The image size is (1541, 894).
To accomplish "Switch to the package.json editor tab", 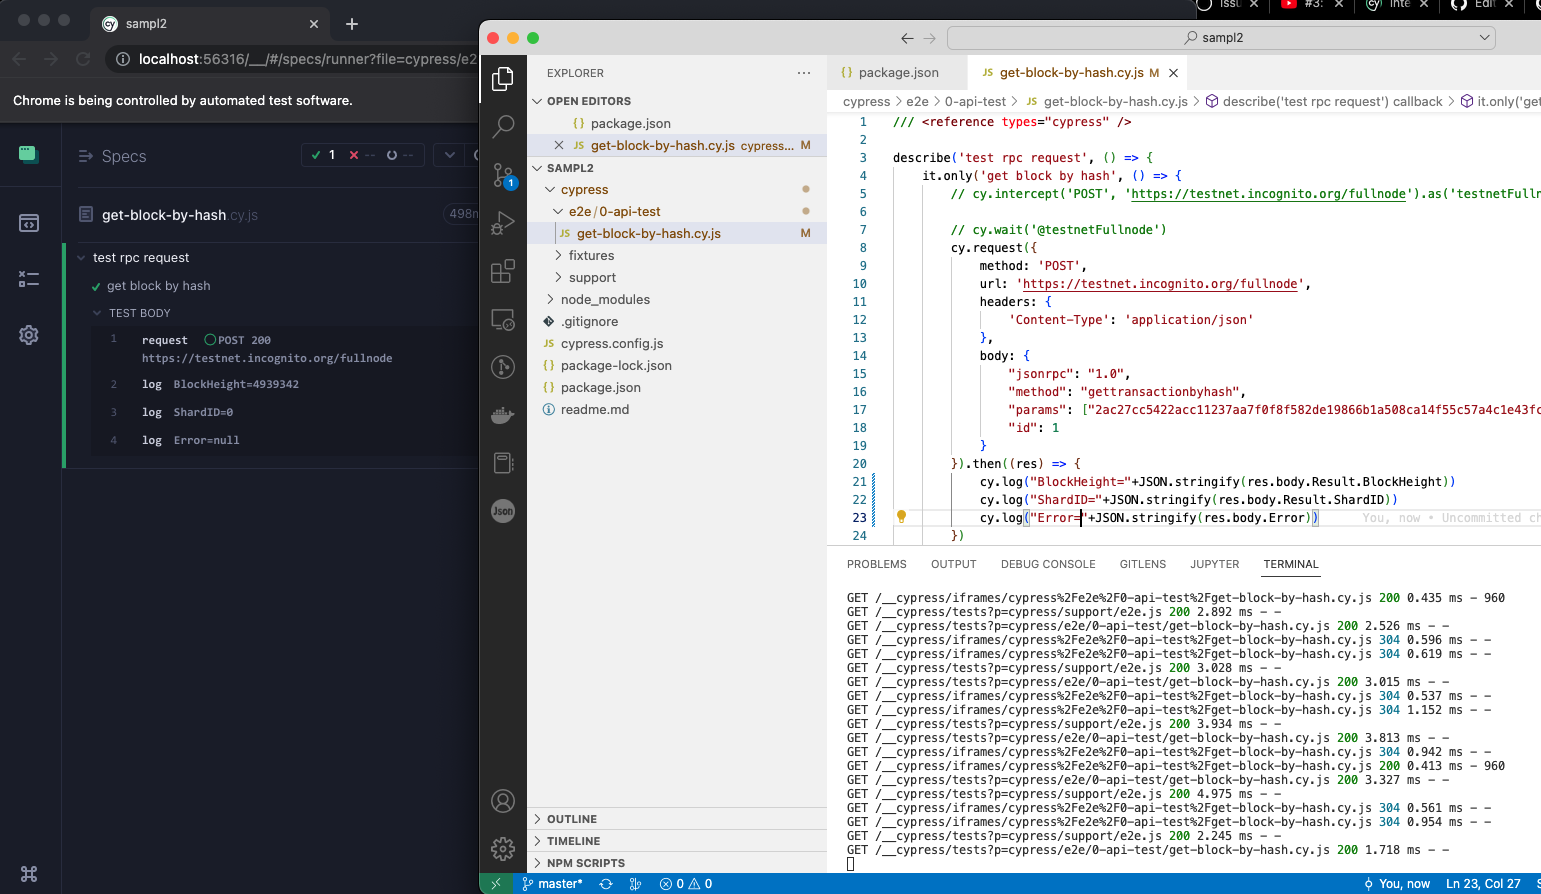I will (x=897, y=72).
